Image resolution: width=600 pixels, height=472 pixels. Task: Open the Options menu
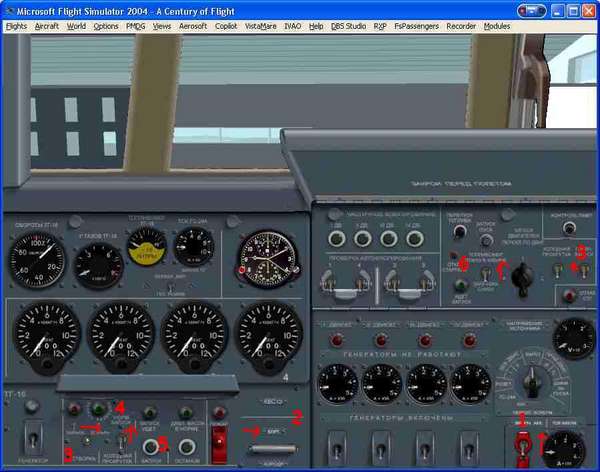106,26
